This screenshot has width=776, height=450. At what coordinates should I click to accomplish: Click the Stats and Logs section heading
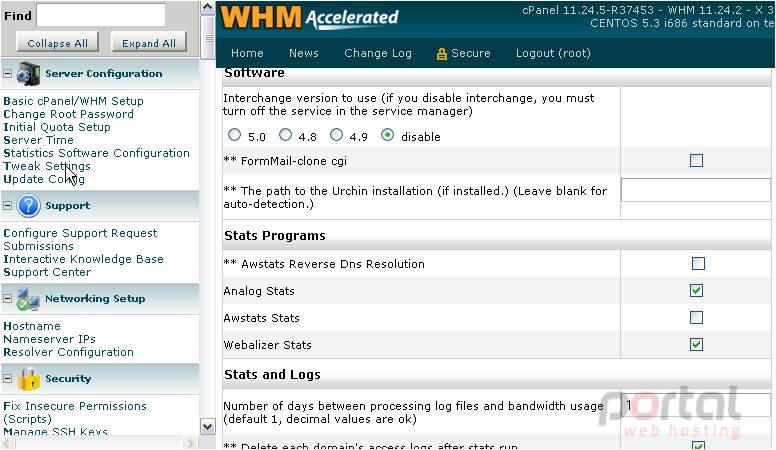[272, 375]
